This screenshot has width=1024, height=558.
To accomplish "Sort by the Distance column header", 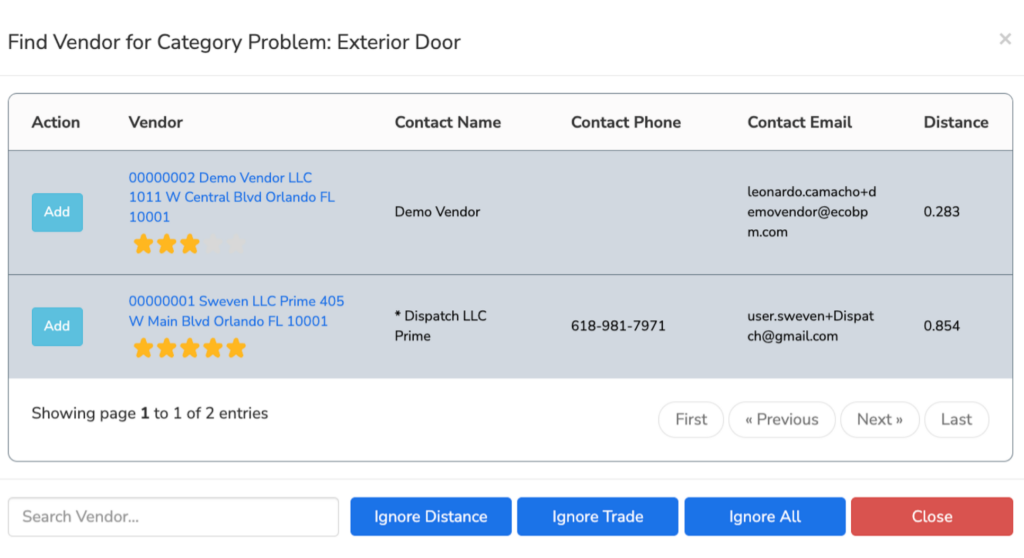I will 955,122.
